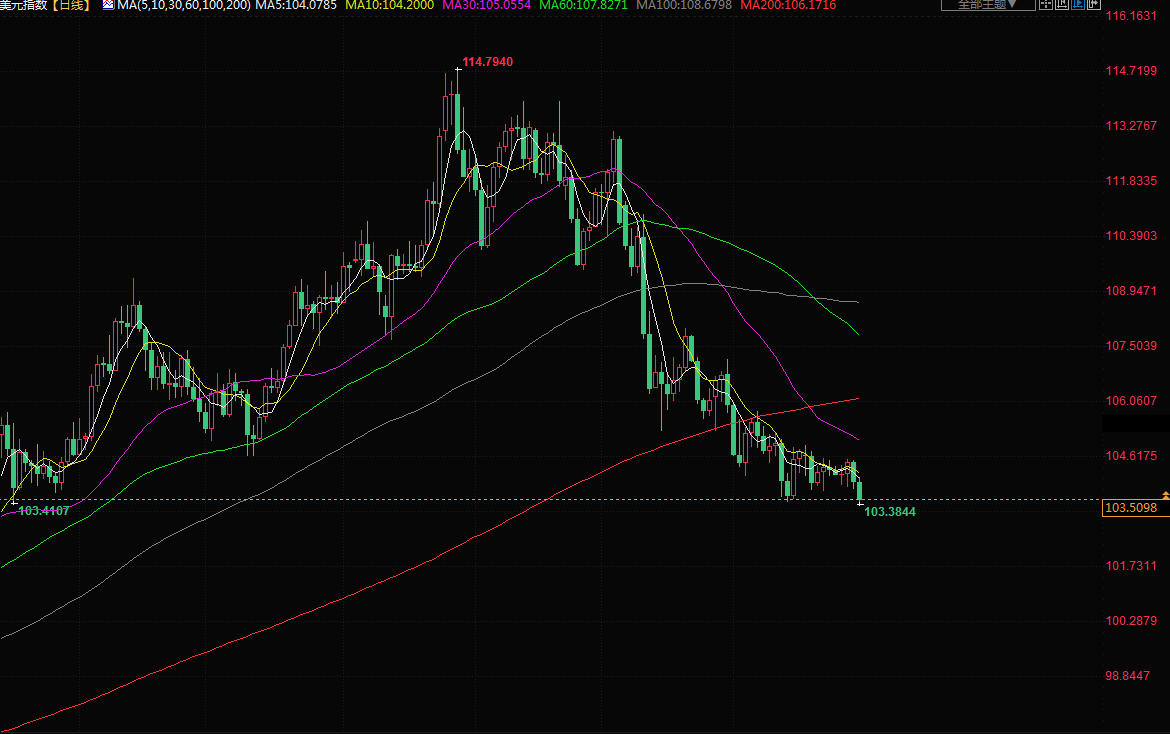1170x734 pixels.
Task: Click the cross marker at the 114.7940 peak
Action: click(x=459, y=68)
